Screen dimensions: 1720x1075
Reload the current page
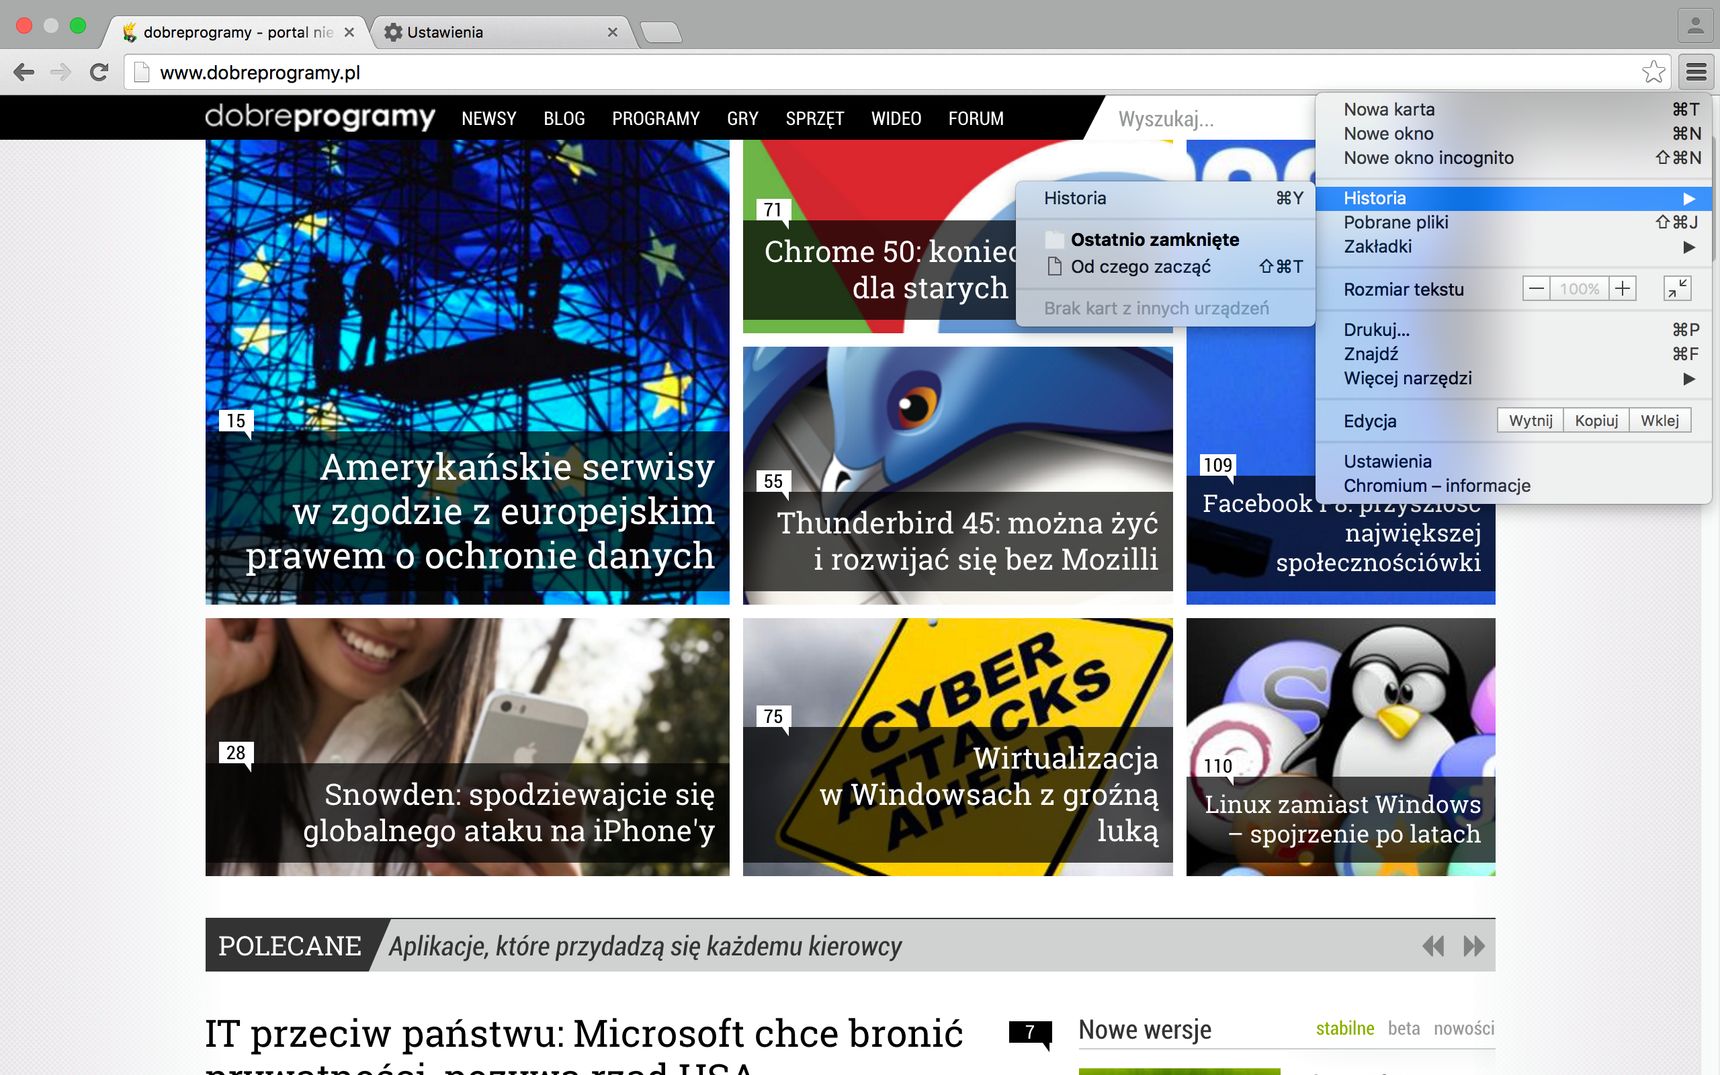click(99, 72)
